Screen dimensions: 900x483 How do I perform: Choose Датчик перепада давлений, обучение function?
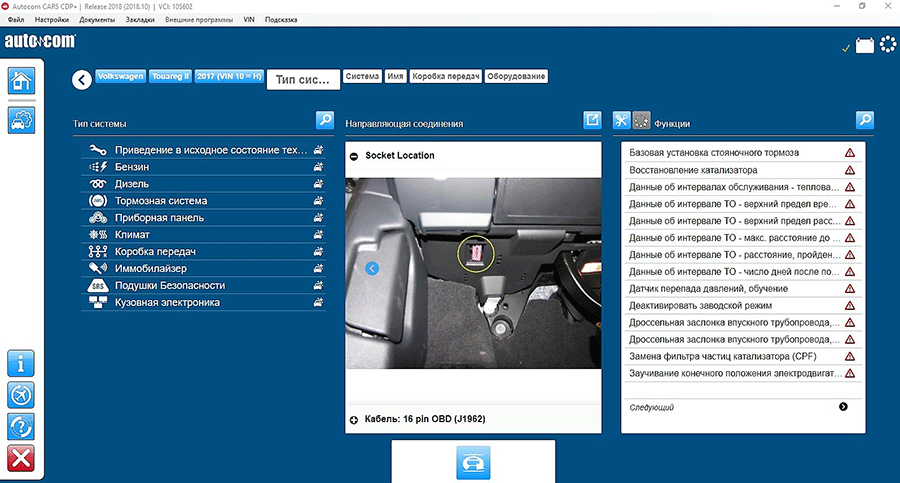point(743,289)
